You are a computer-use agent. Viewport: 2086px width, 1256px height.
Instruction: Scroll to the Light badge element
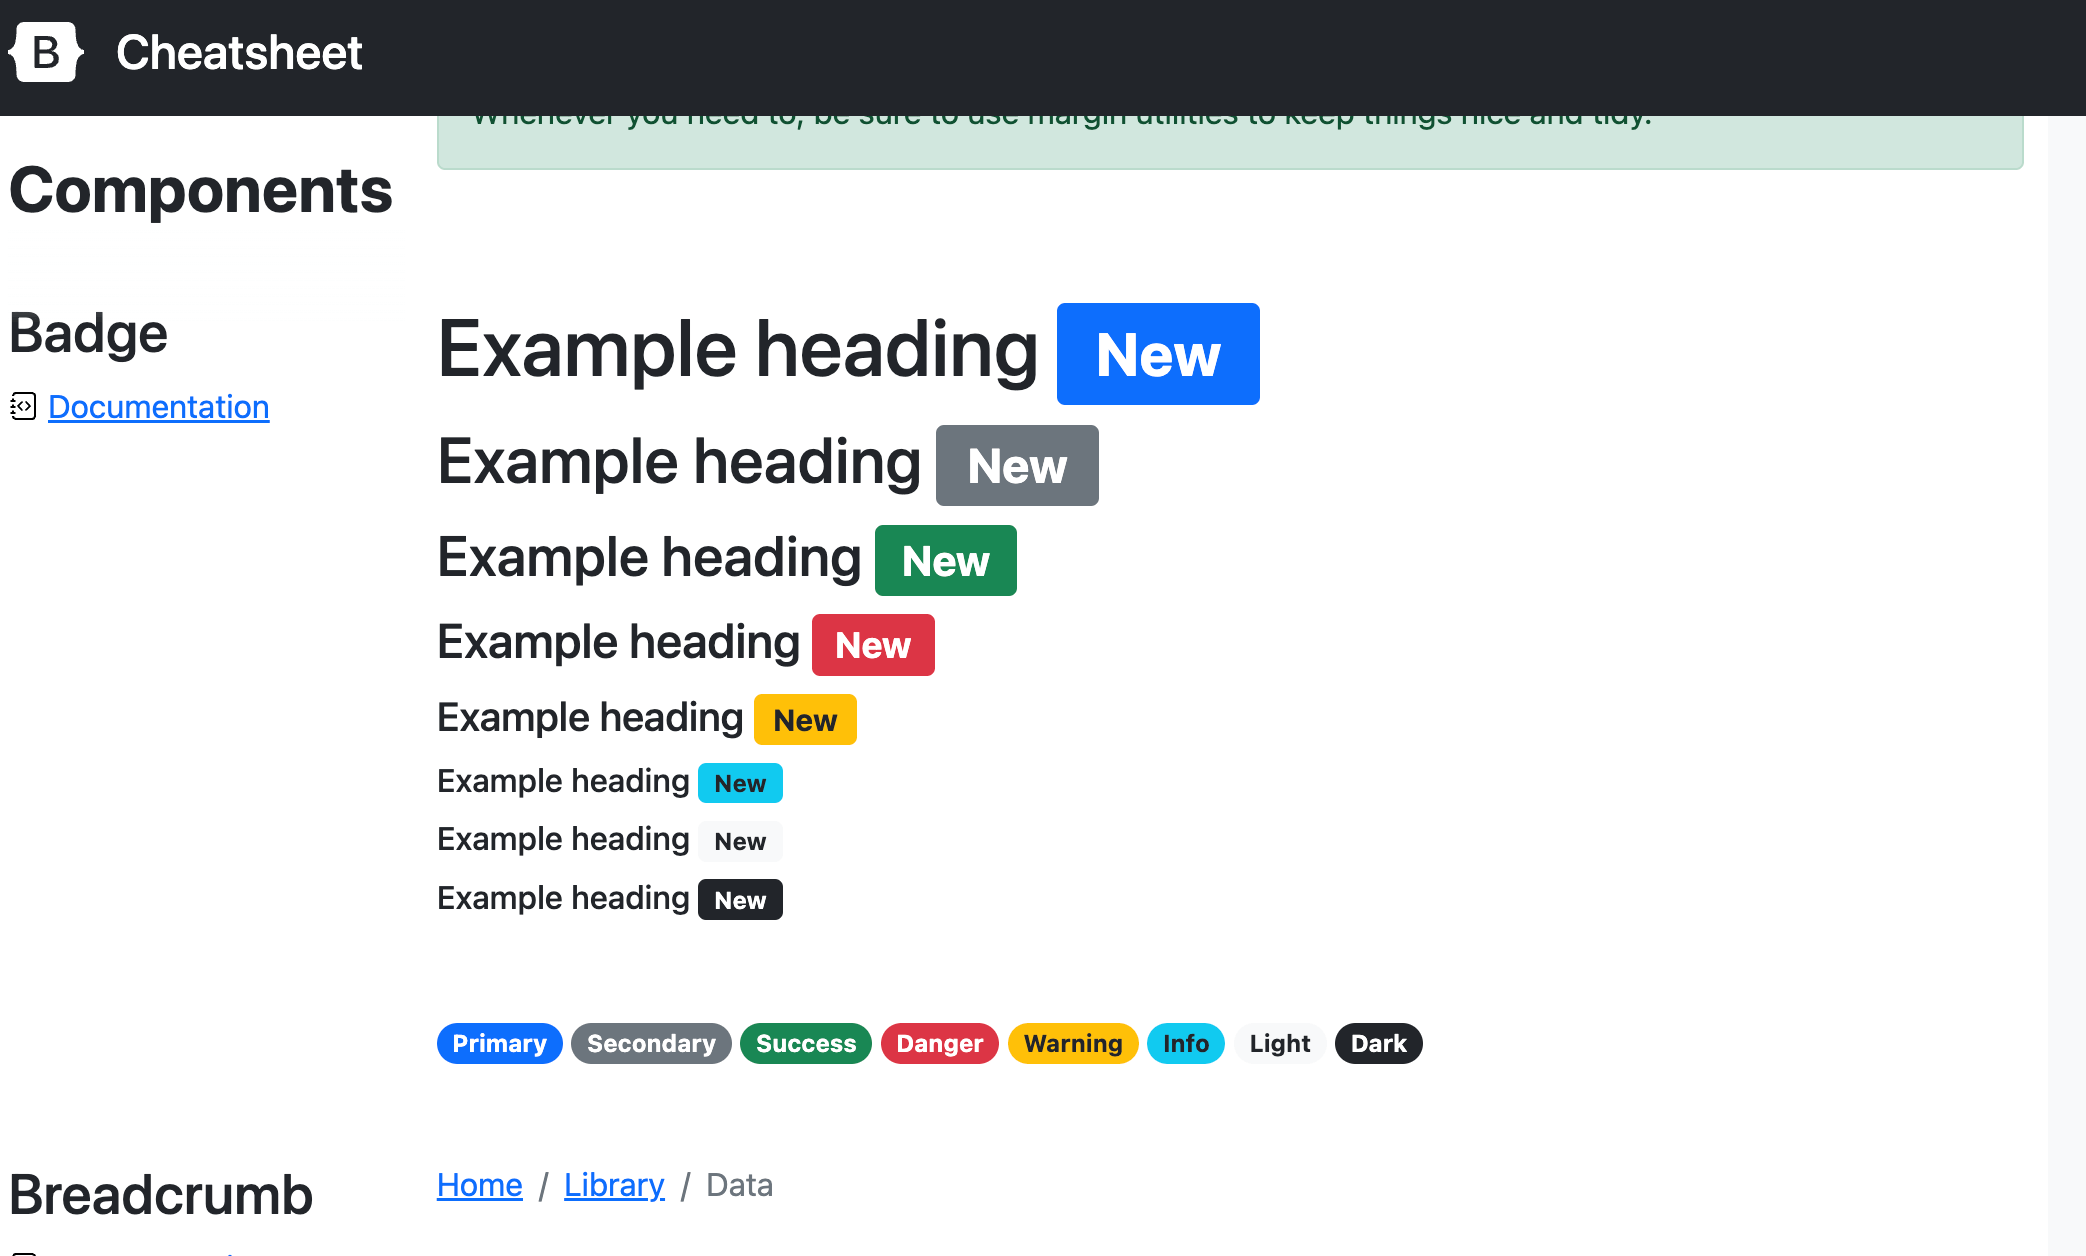tap(1278, 1043)
